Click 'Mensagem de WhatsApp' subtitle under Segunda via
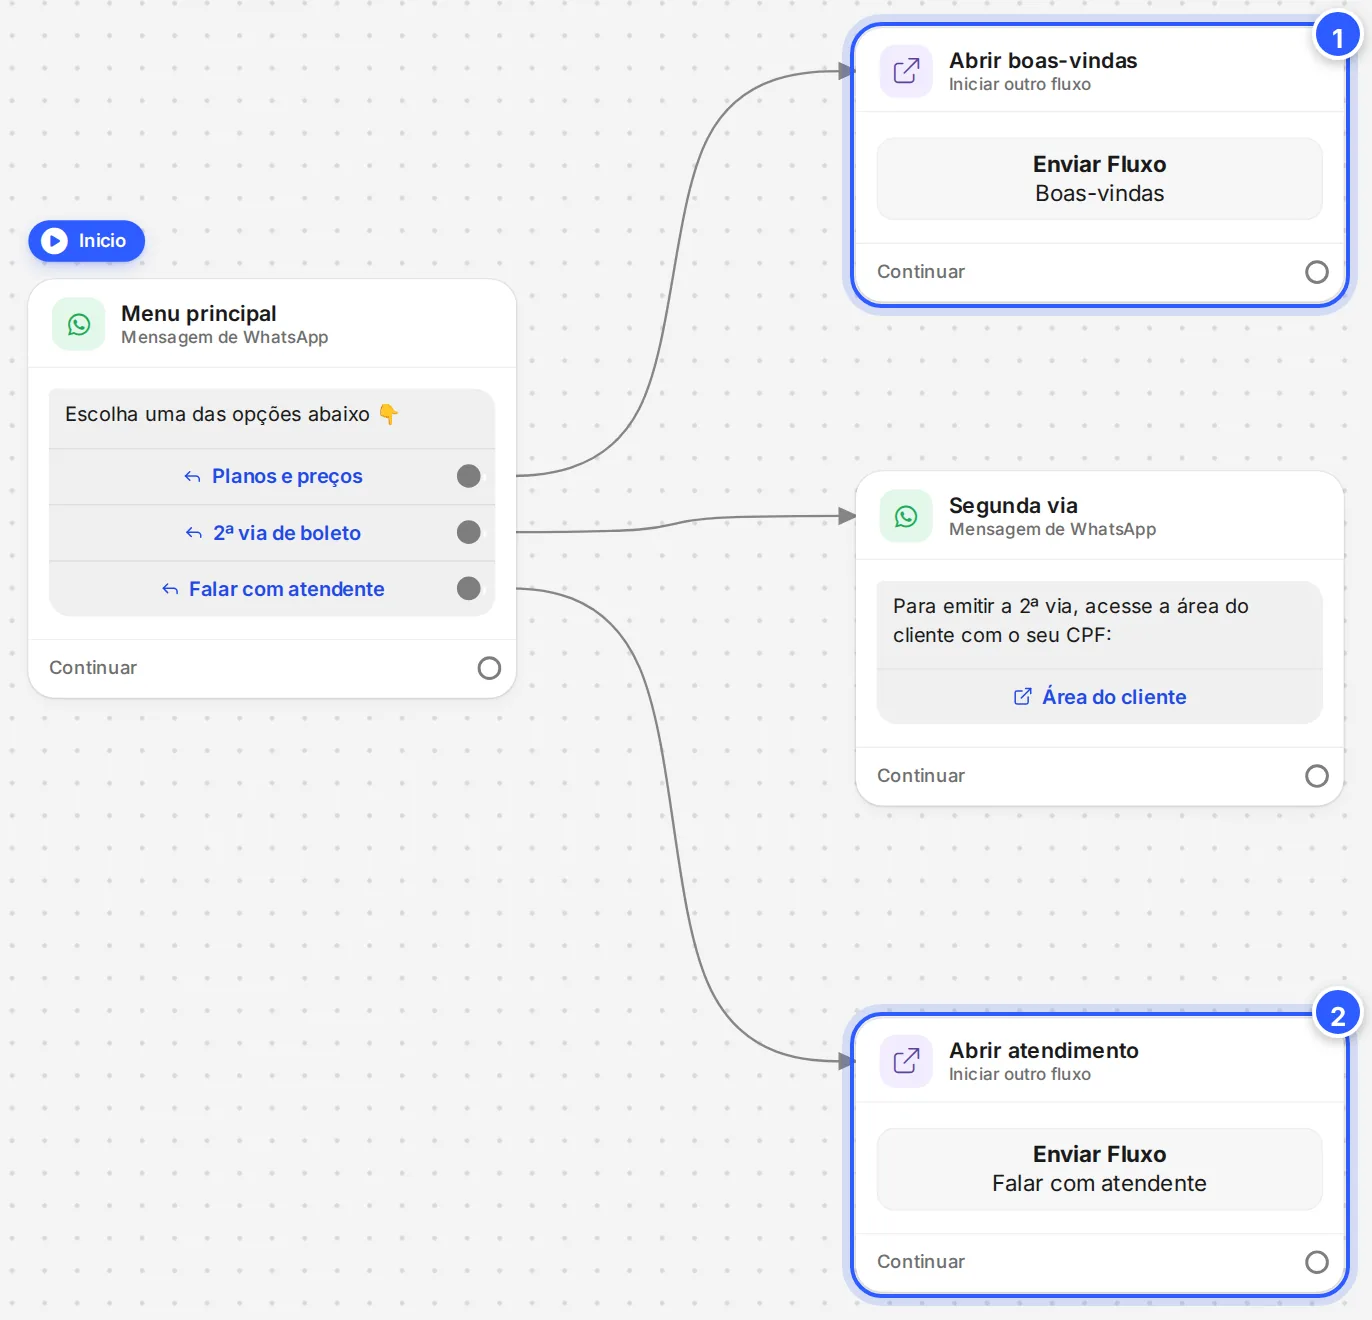Image resolution: width=1372 pixels, height=1320 pixels. click(1053, 529)
